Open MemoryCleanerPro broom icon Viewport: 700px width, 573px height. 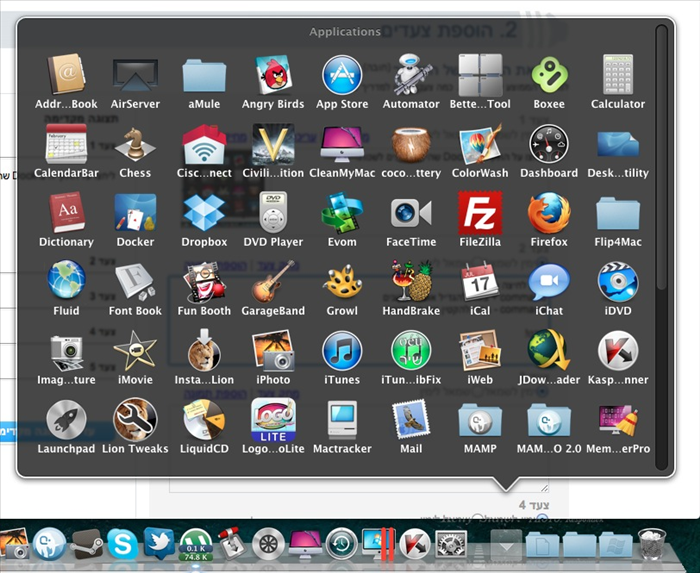[618, 420]
